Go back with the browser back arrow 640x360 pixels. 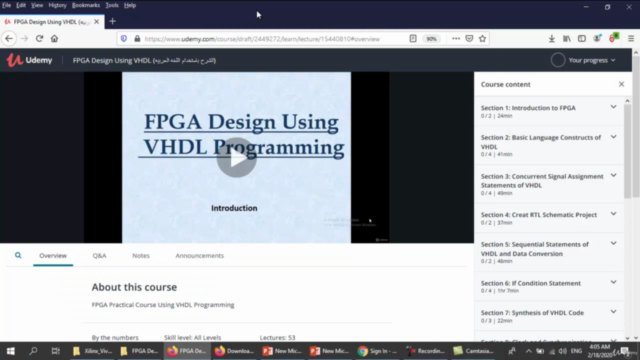[9, 39]
